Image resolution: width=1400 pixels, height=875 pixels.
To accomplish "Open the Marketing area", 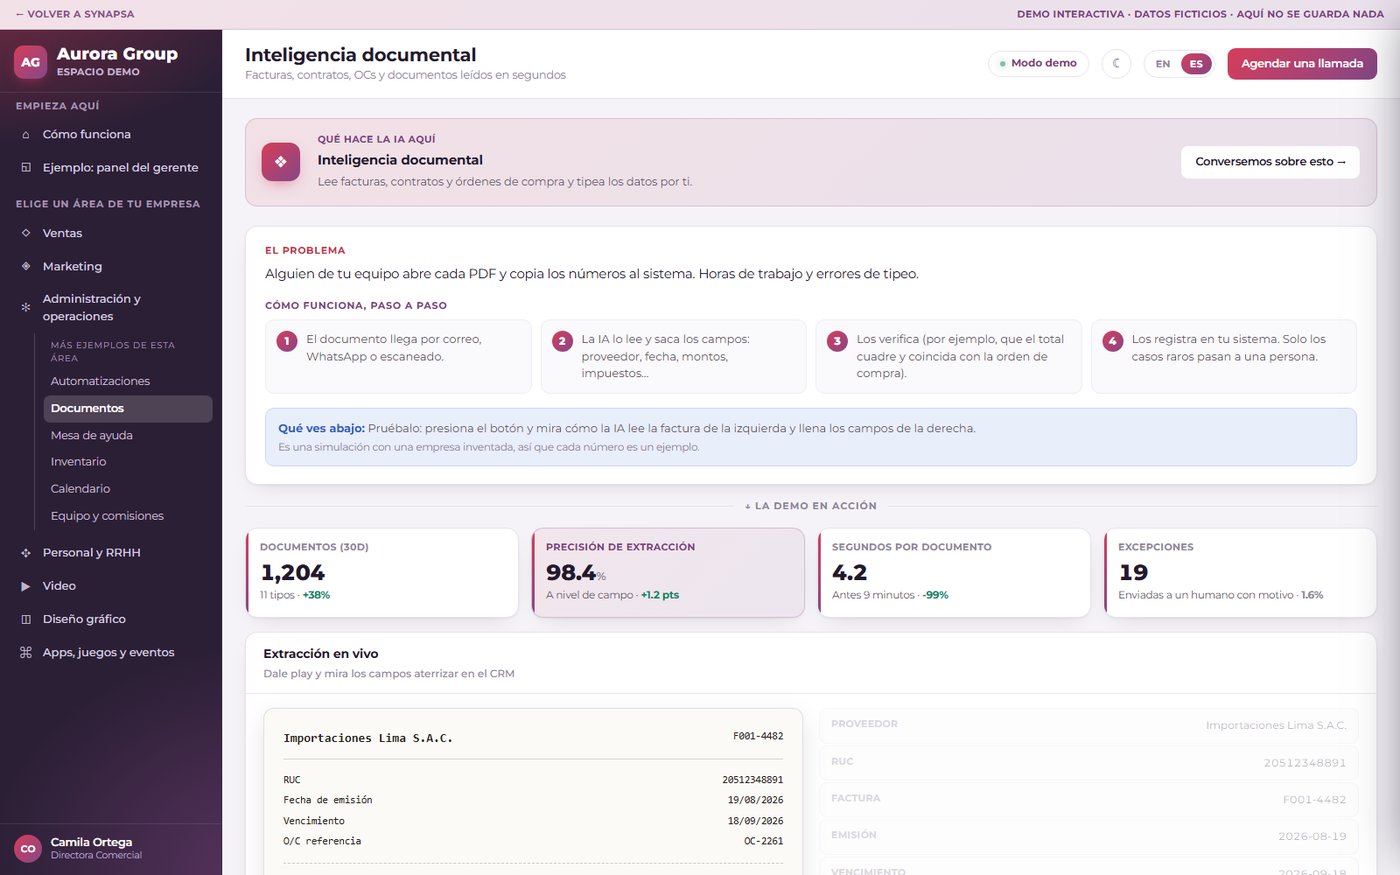I will (111, 266).
